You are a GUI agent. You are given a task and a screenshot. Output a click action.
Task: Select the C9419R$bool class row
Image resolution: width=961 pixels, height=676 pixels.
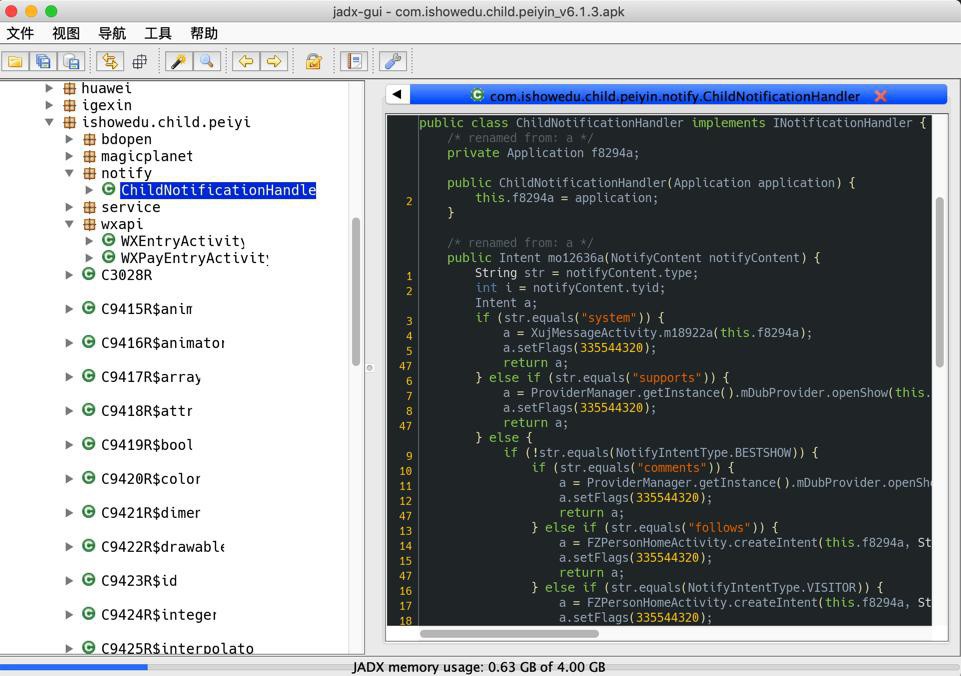[x=147, y=445]
